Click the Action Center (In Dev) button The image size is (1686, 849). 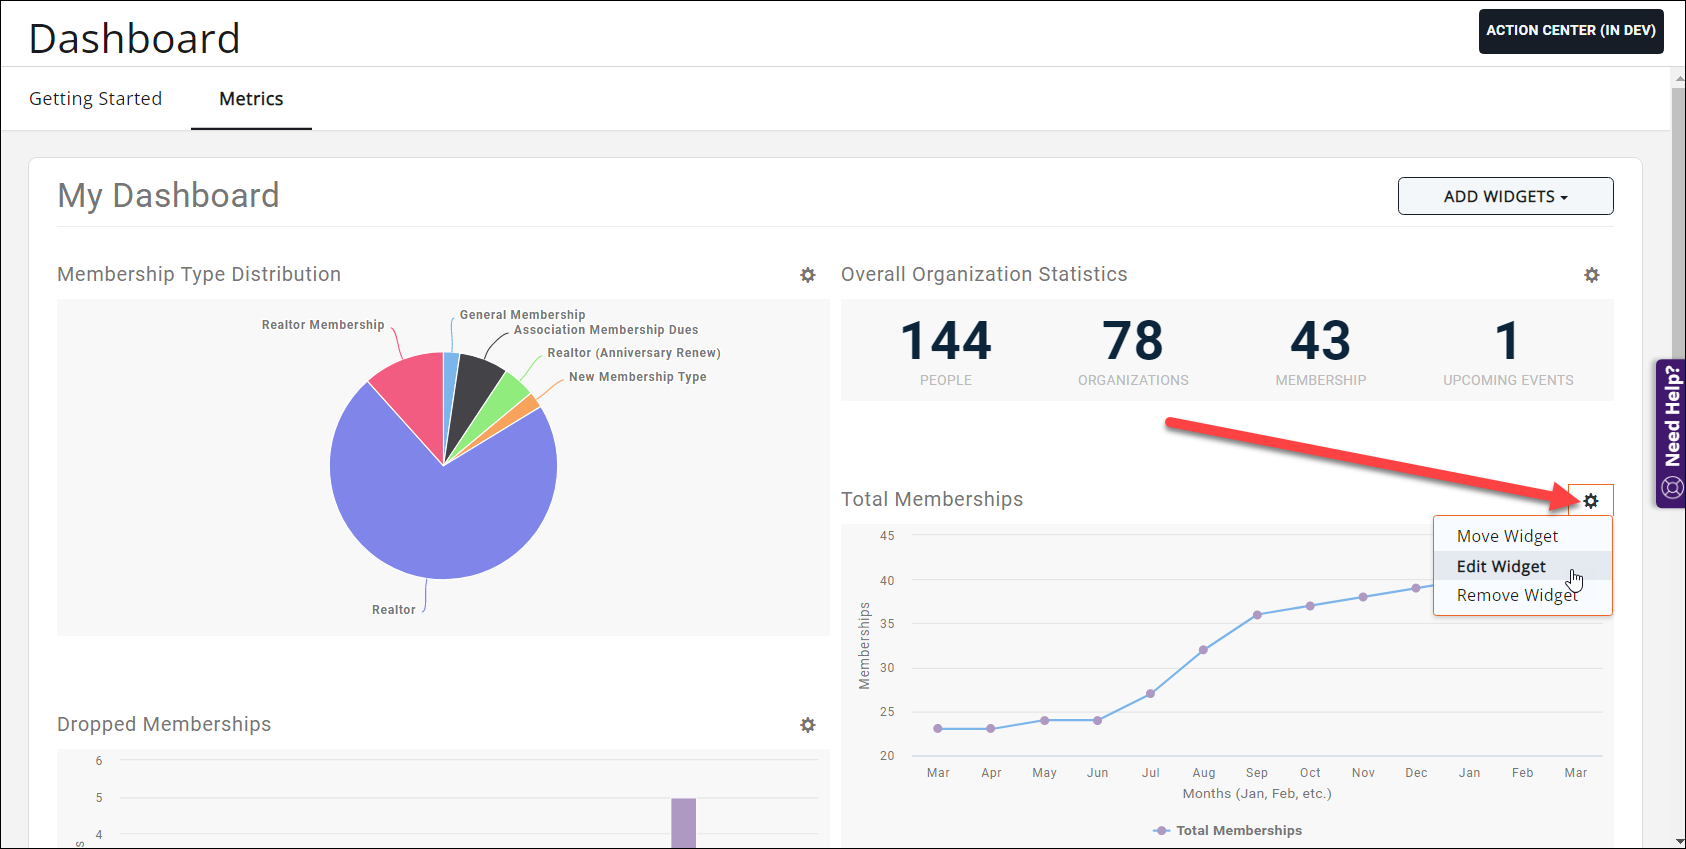pos(1570,31)
